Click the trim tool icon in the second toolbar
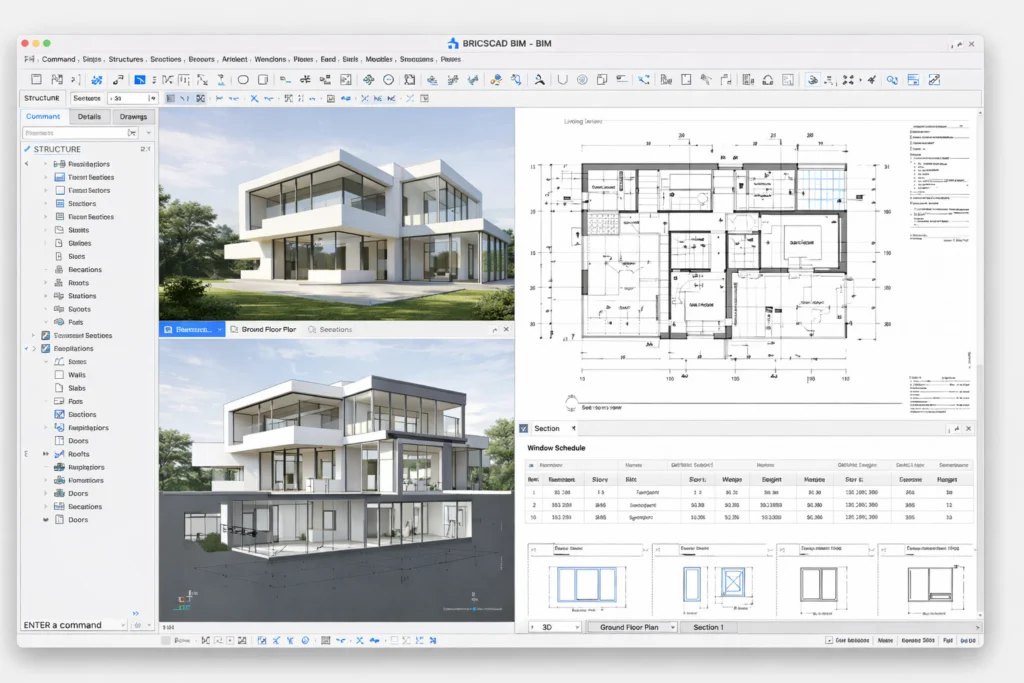The height and width of the screenshot is (683, 1024). (253, 97)
